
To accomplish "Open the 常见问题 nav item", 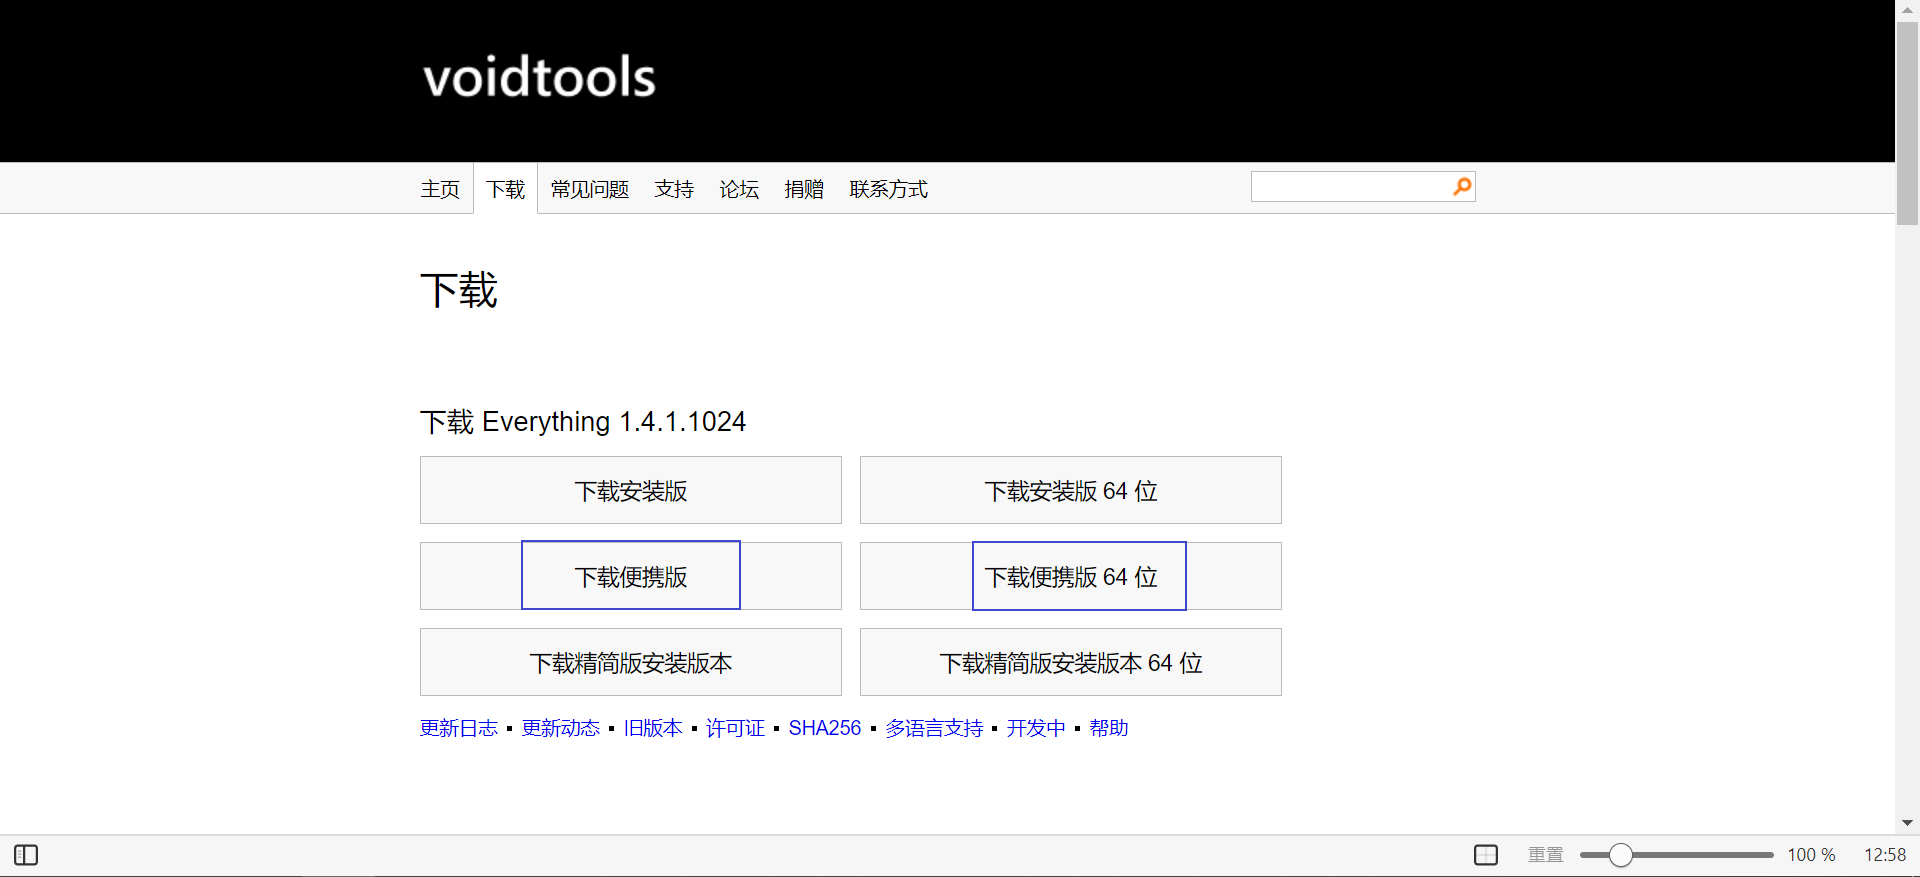I will coord(590,189).
